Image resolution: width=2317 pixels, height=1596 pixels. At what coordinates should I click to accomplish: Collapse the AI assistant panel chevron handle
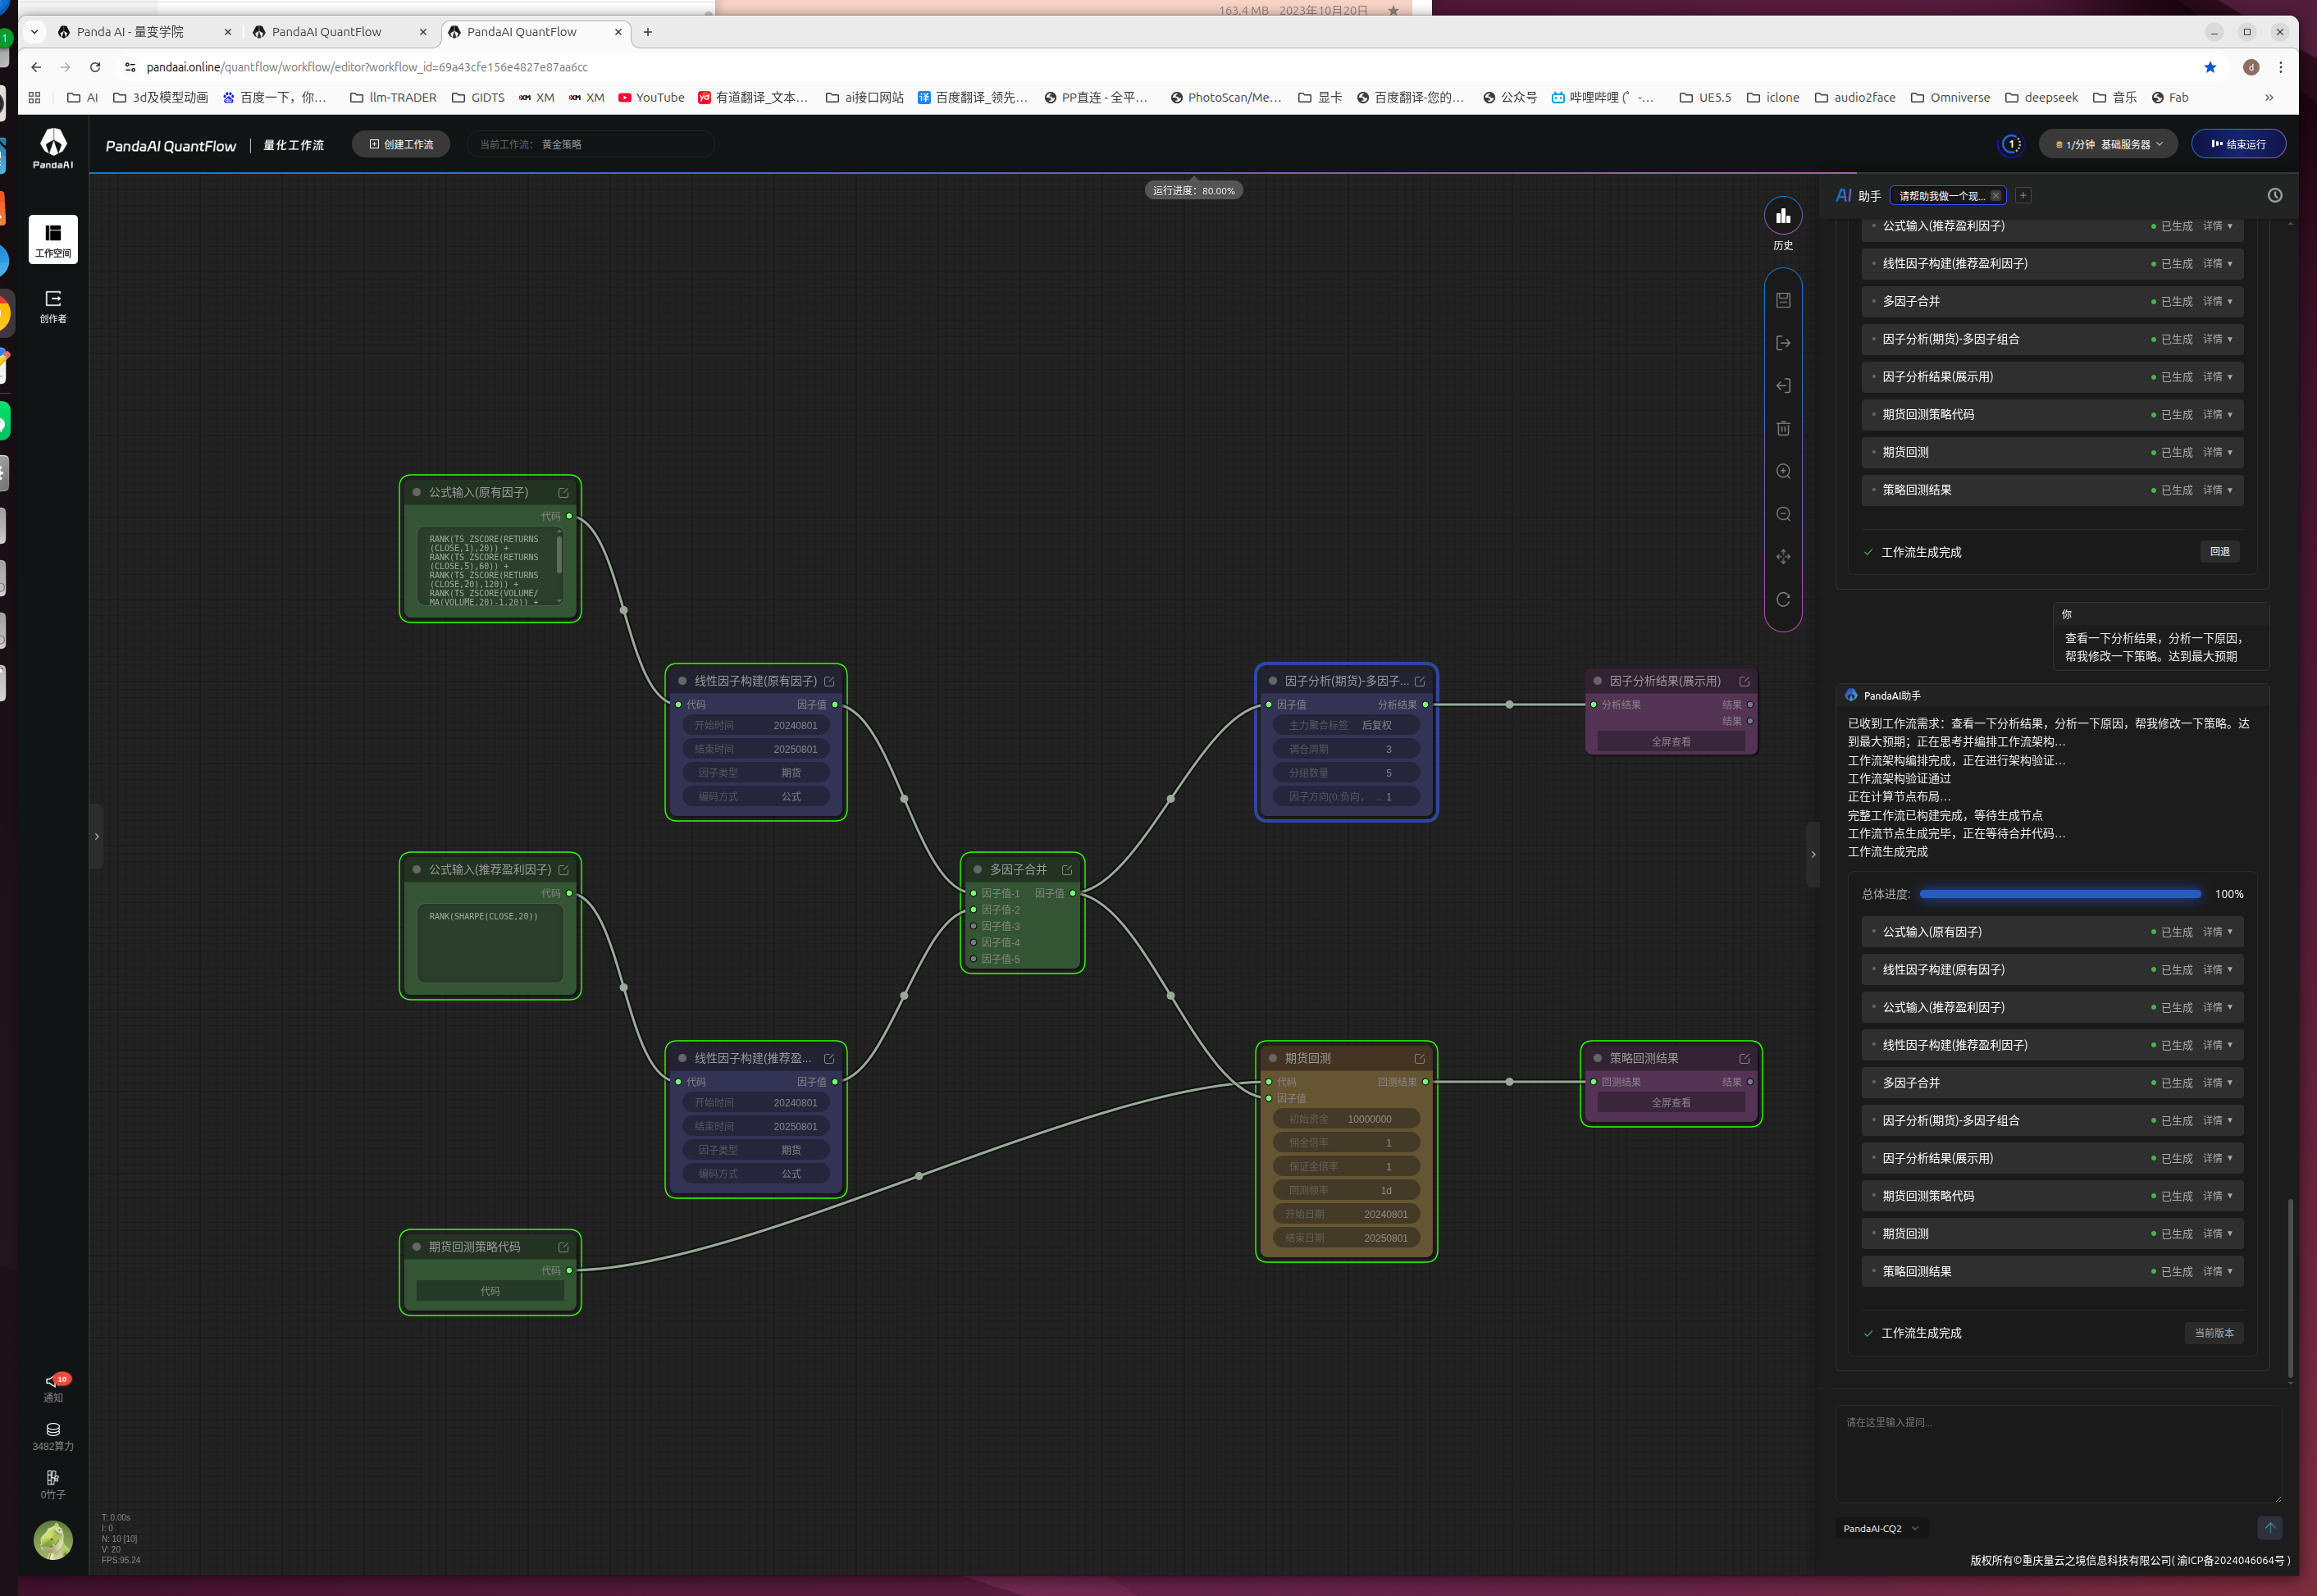[1813, 854]
